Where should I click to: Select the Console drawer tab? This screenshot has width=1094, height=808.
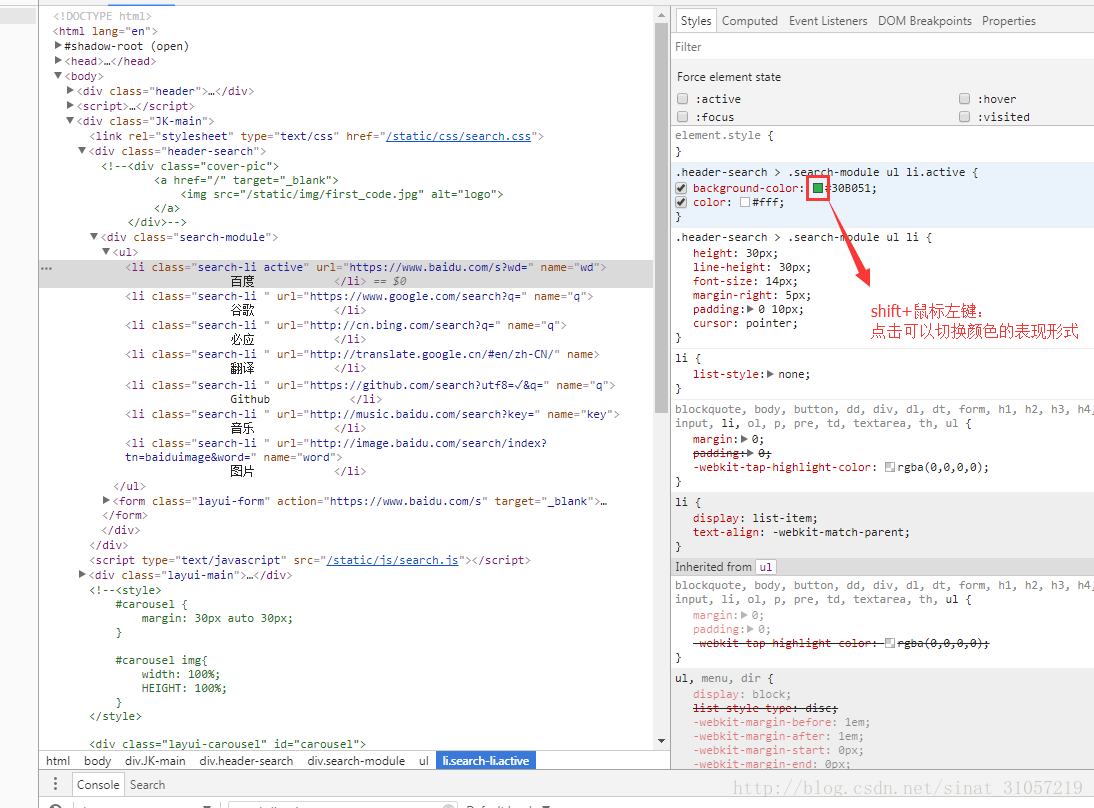(x=98, y=784)
